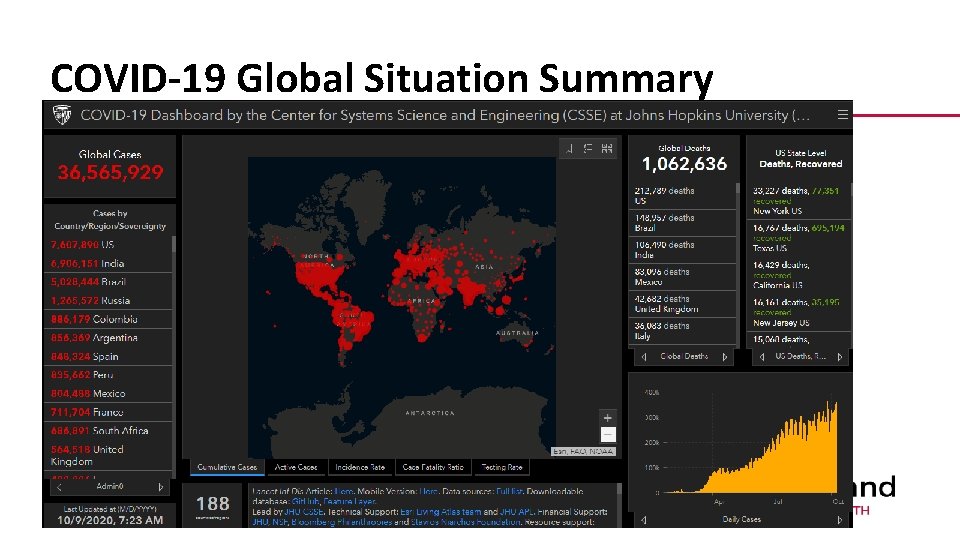Click the 212,789 deaths US entry
This screenshot has height=540, width=960.
tap(682, 196)
